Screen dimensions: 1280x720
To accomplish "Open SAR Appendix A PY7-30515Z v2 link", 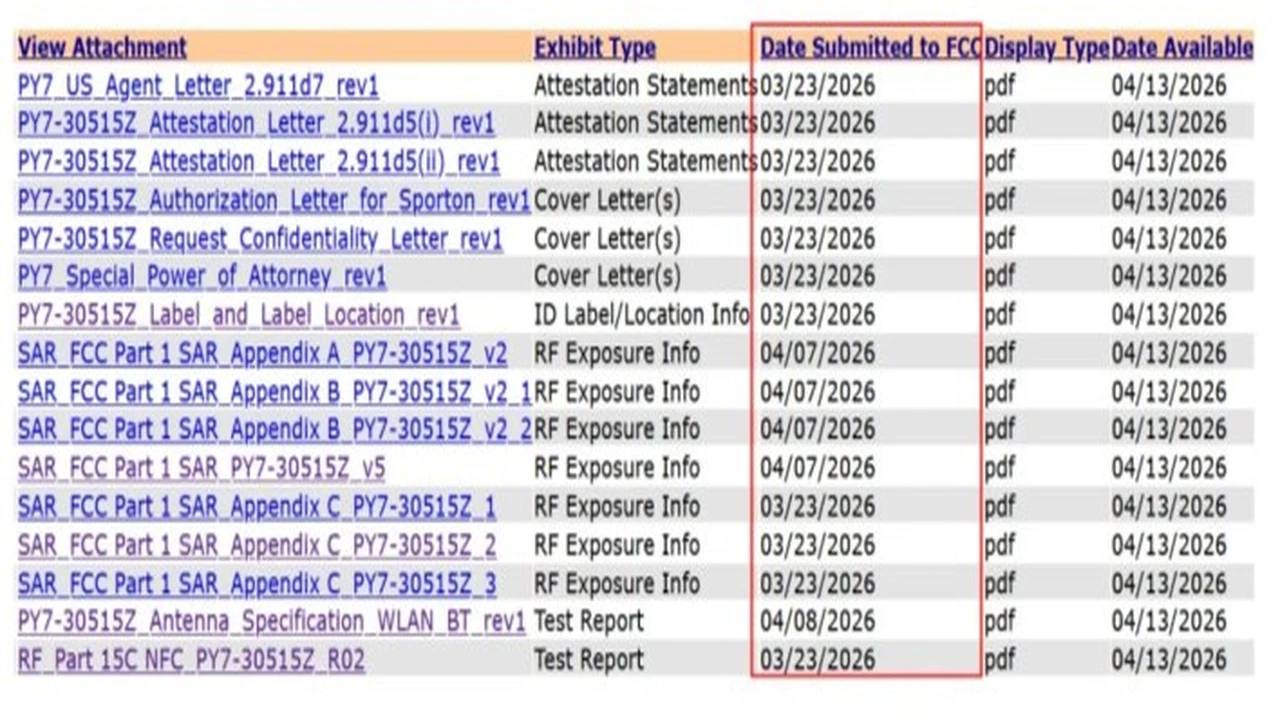I will pyautogui.click(x=262, y=354).
